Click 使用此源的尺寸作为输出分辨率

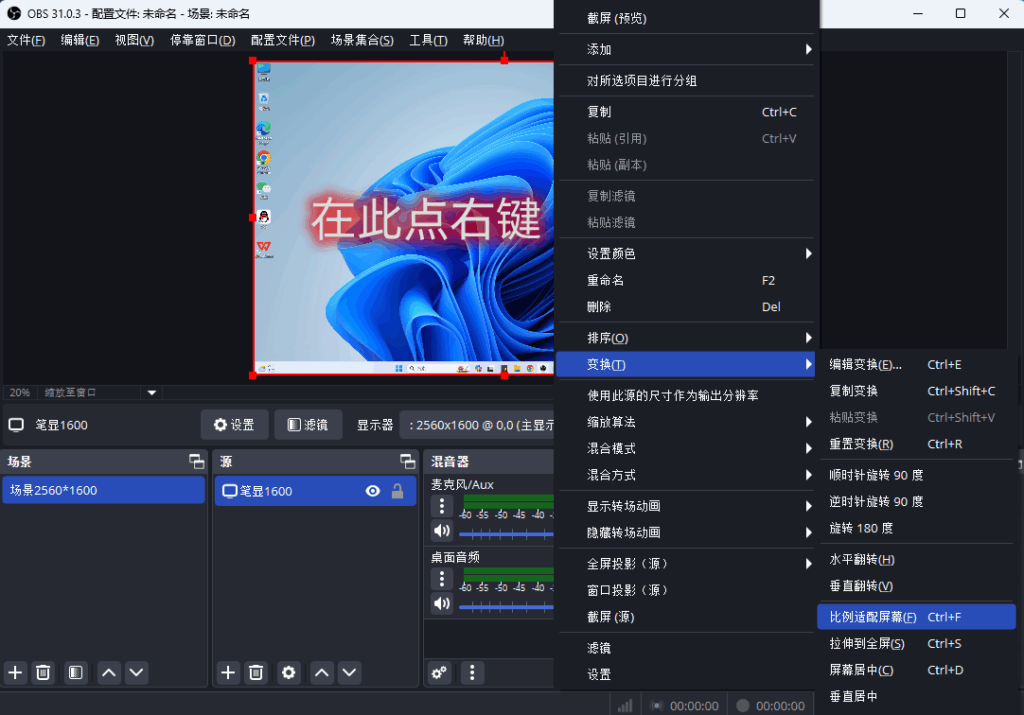coord(686,396)
